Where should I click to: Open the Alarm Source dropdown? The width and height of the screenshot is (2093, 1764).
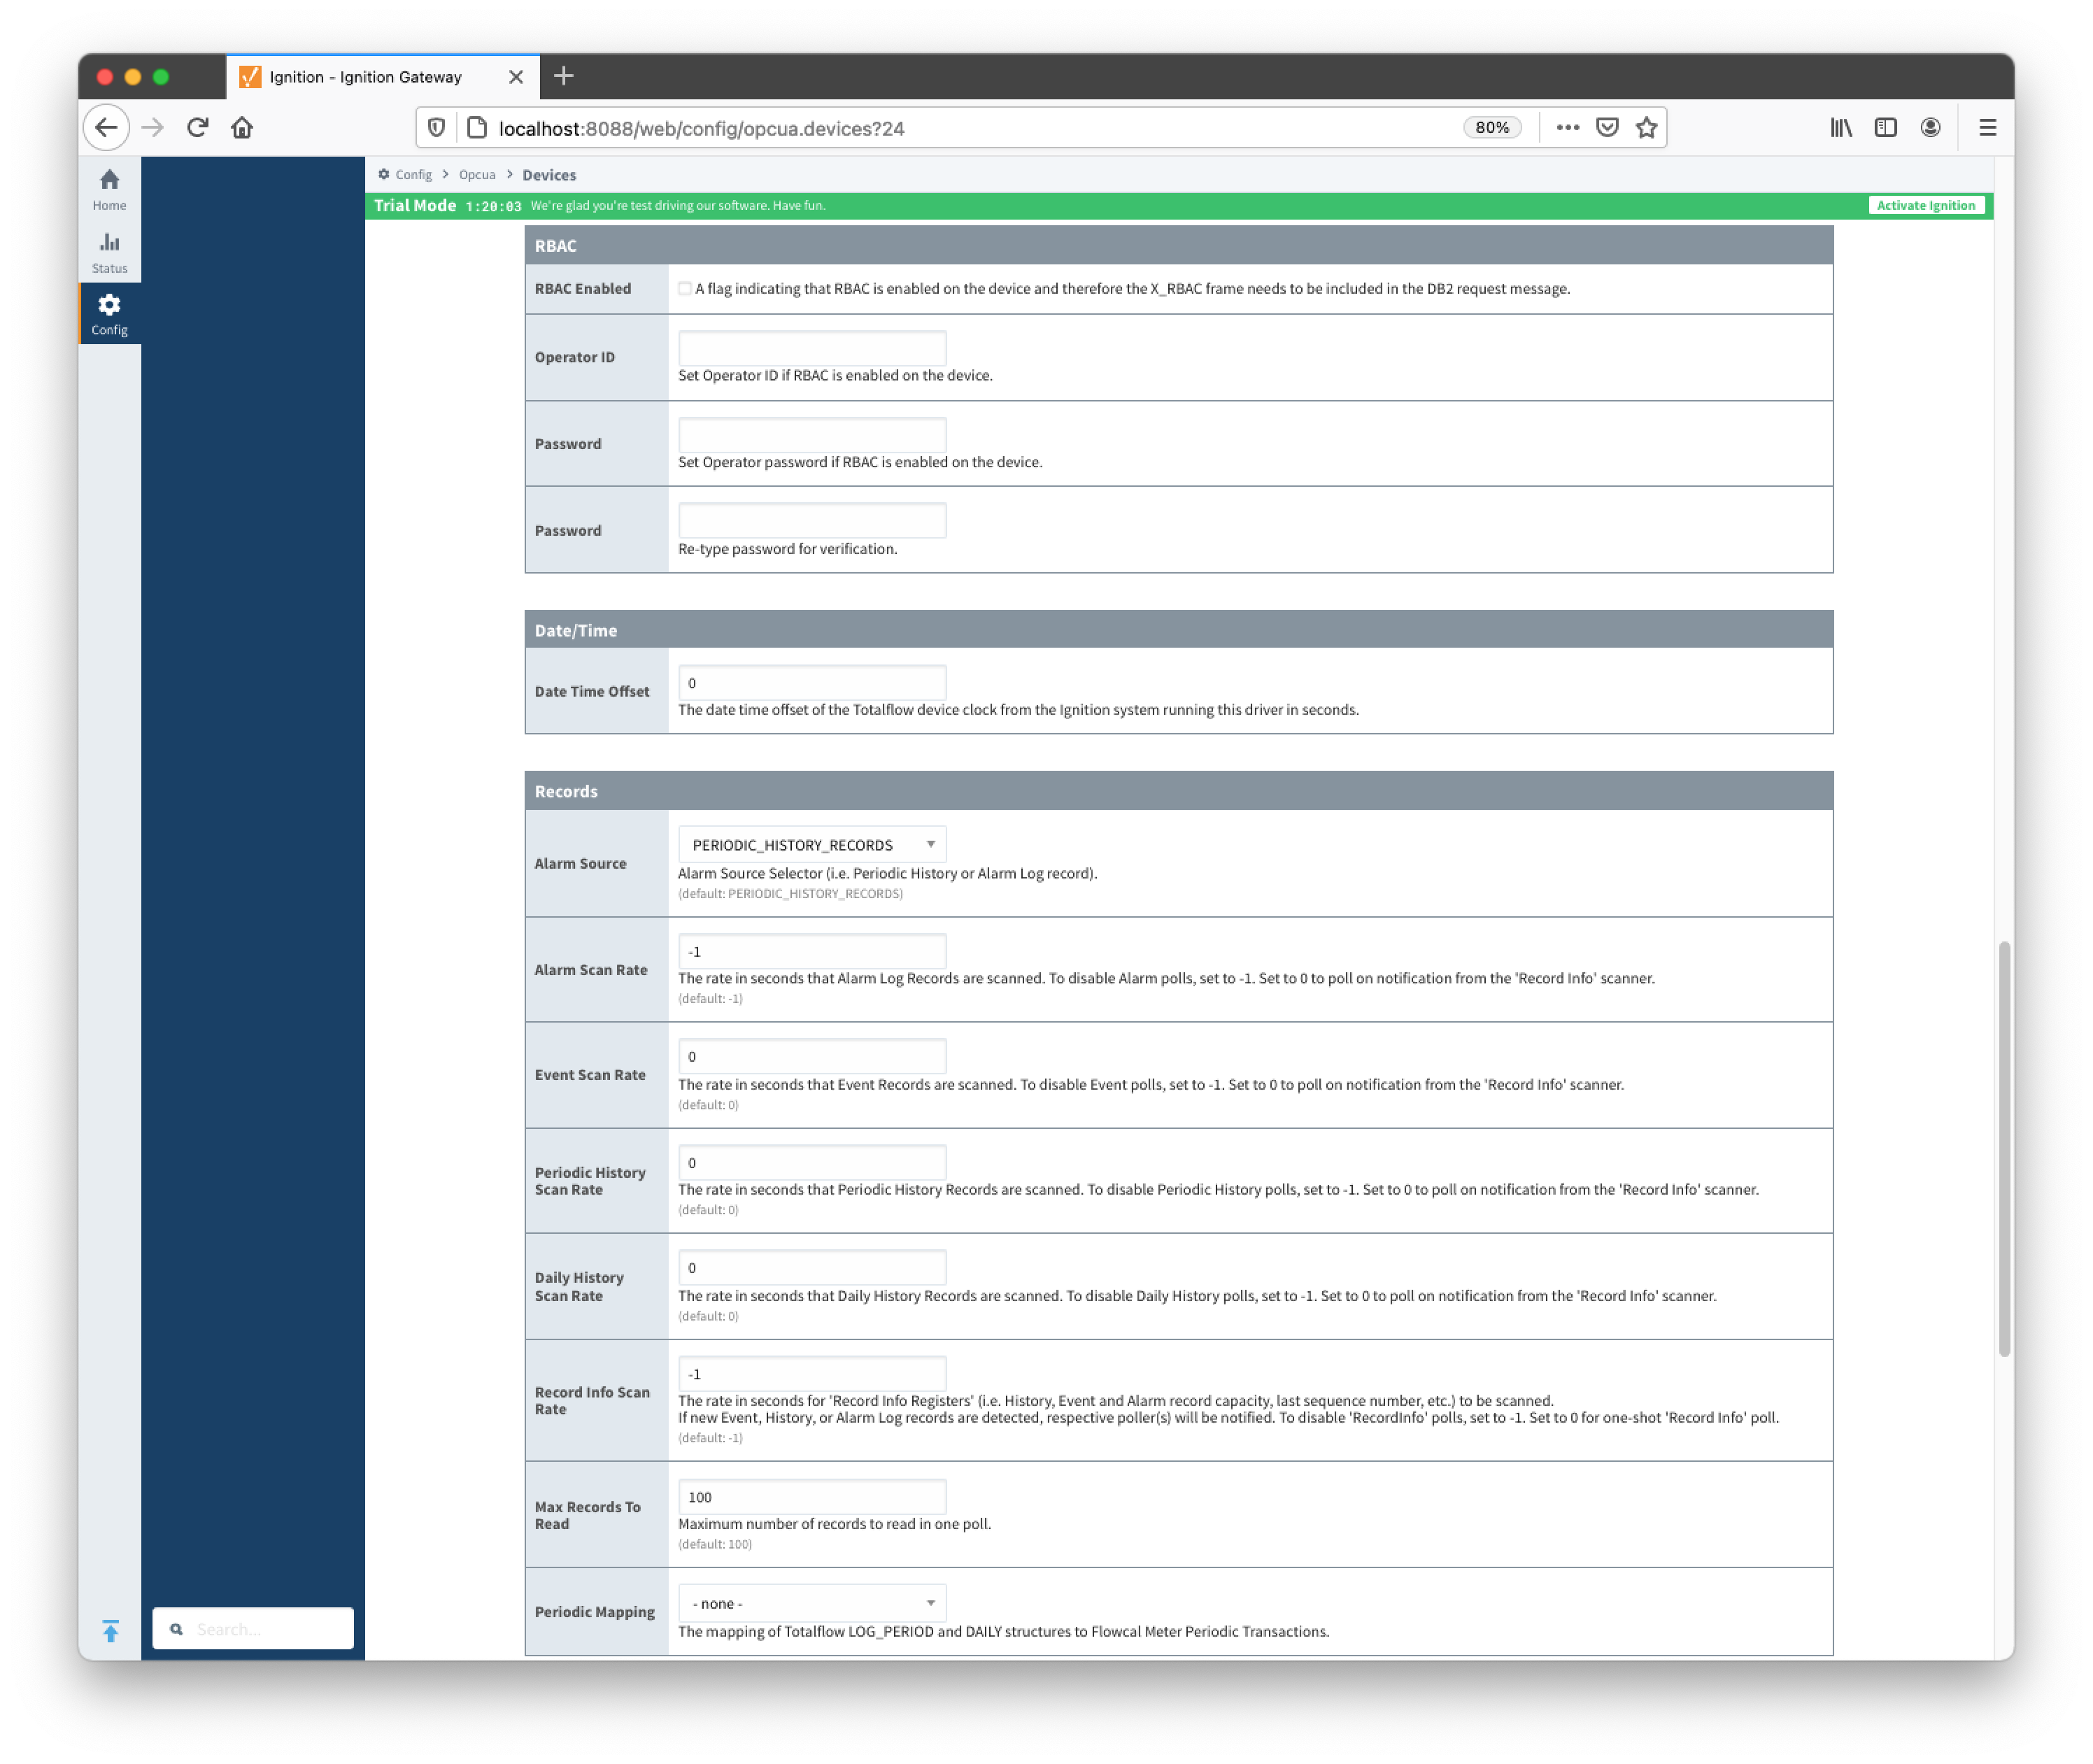tap(812, 845)
